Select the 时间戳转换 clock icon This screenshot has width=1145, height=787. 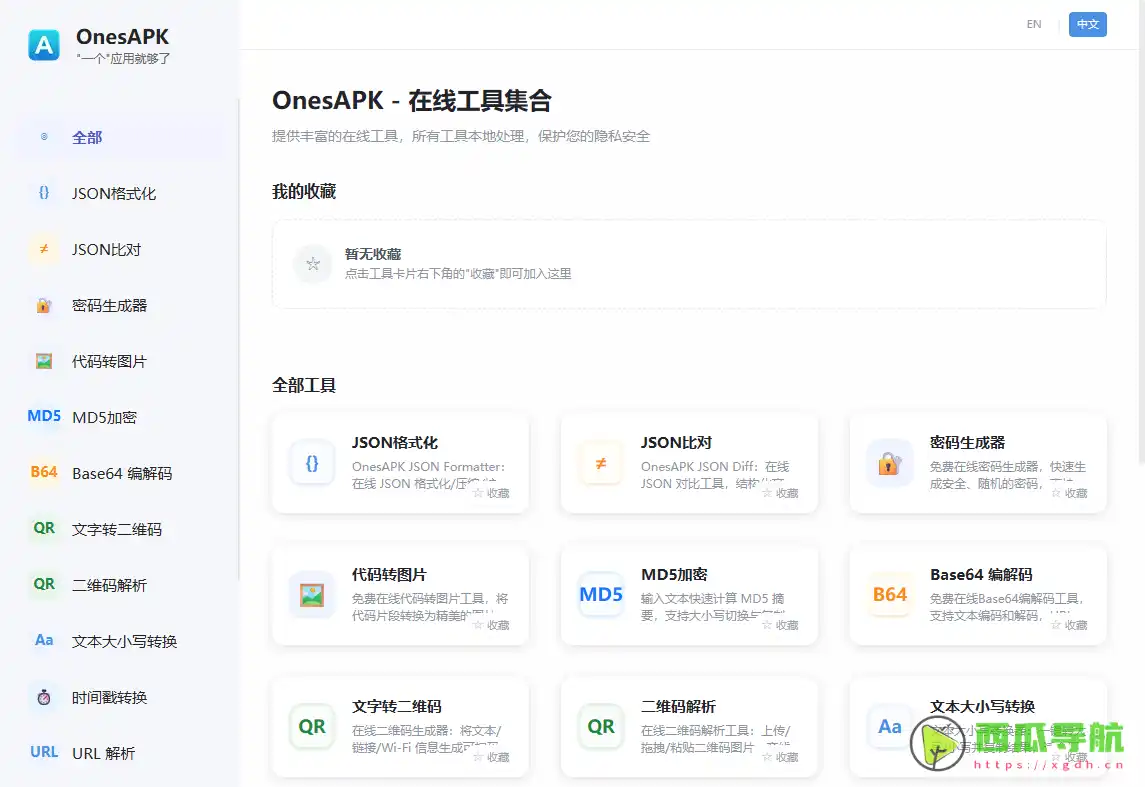43,697
